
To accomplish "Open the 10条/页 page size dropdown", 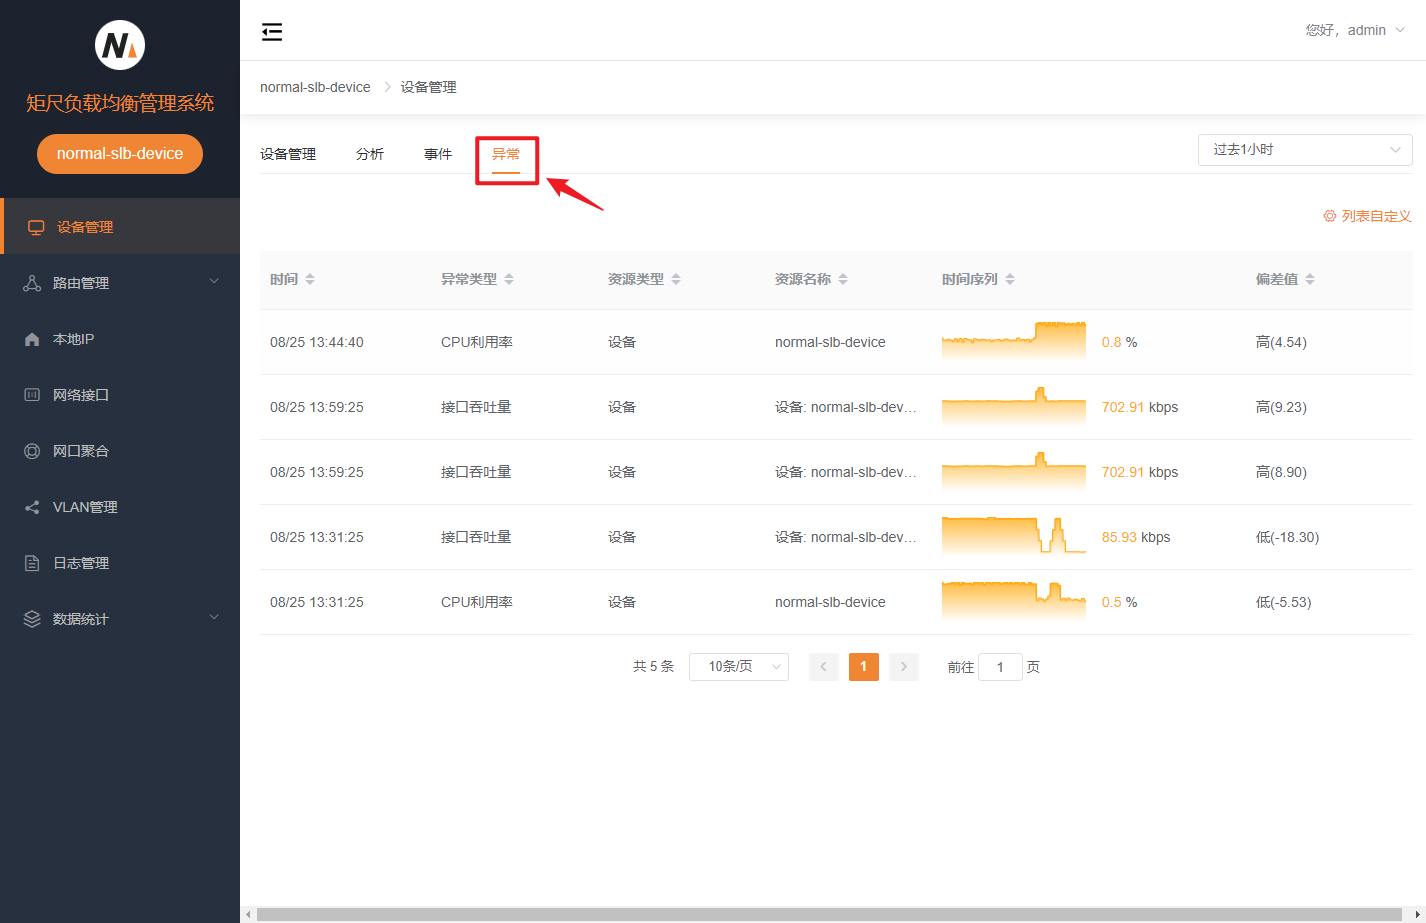I will pyautogui.click(x=738, y=667).
